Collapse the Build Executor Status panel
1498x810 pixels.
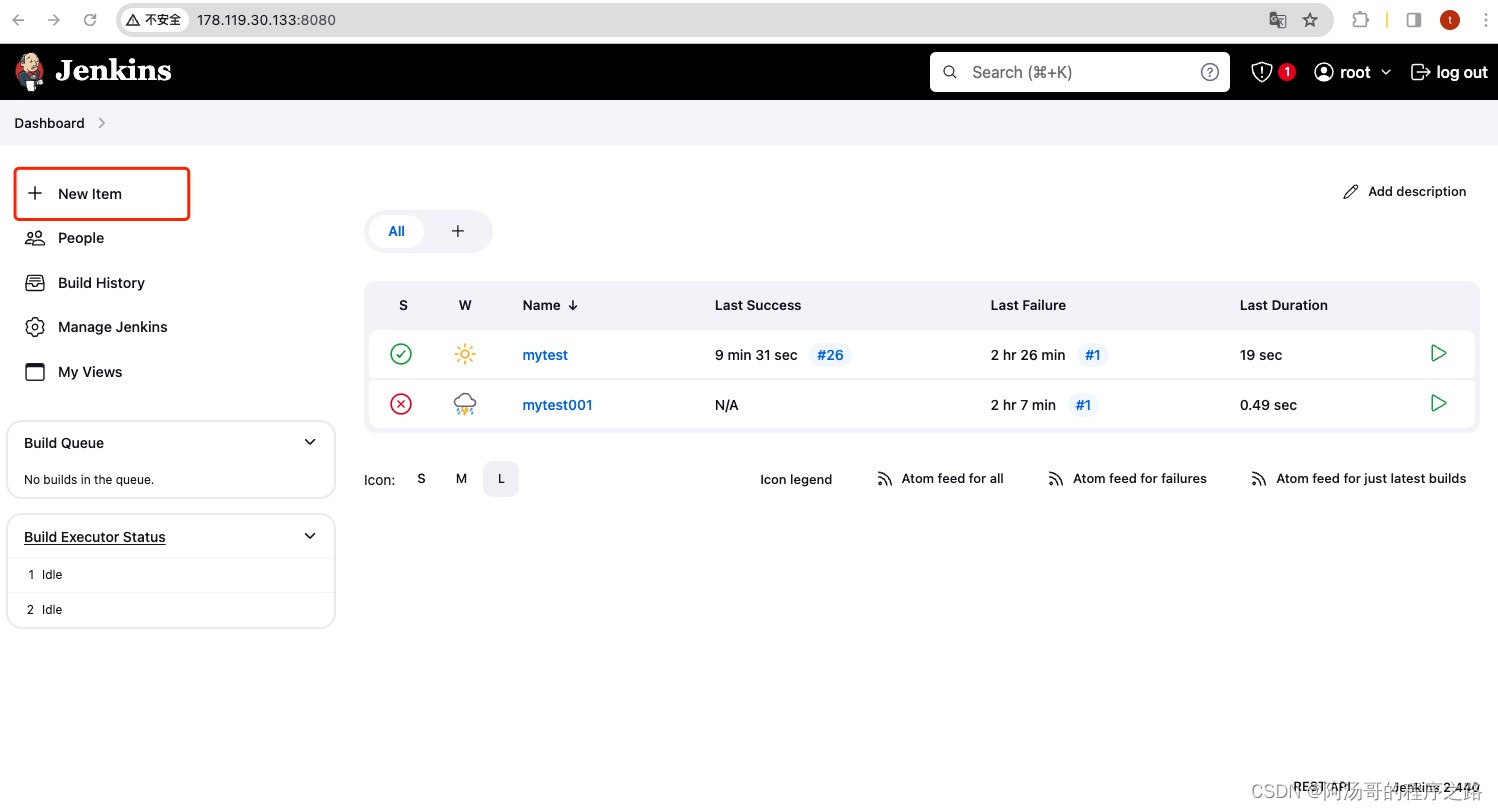pyautogui.click(x=310, y=536)
